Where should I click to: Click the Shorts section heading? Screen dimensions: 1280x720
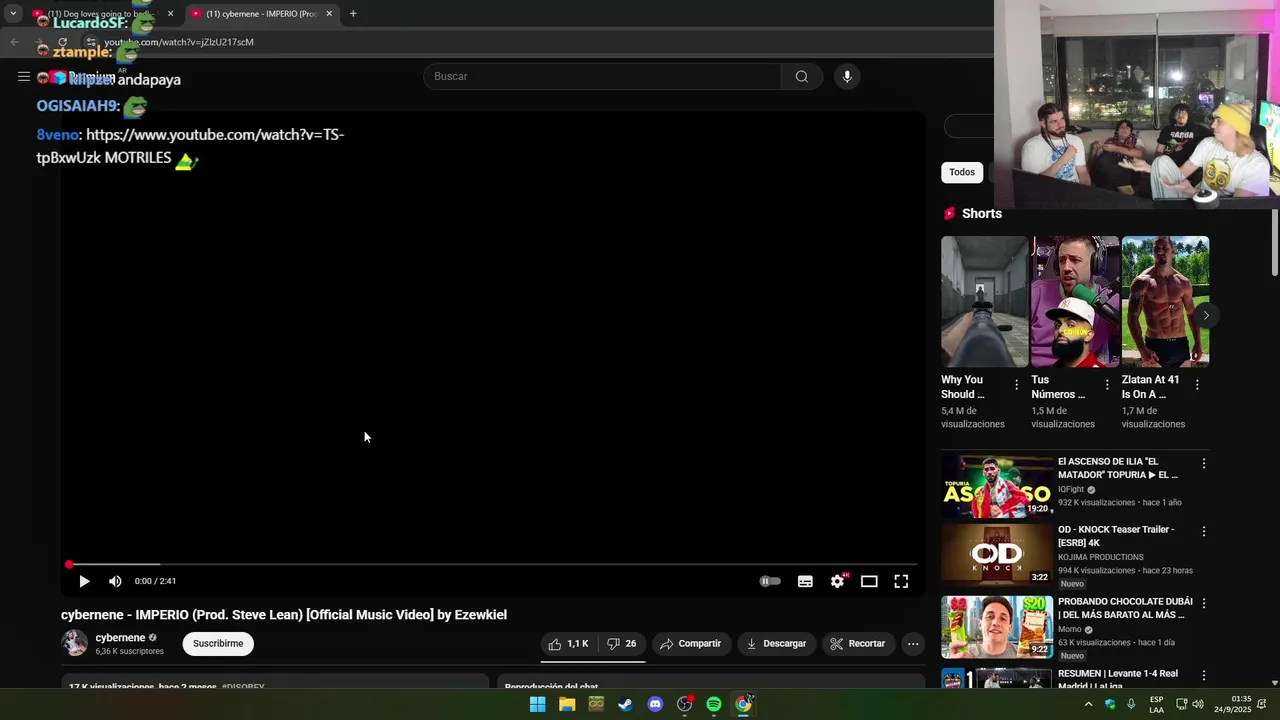coord(982,214)
